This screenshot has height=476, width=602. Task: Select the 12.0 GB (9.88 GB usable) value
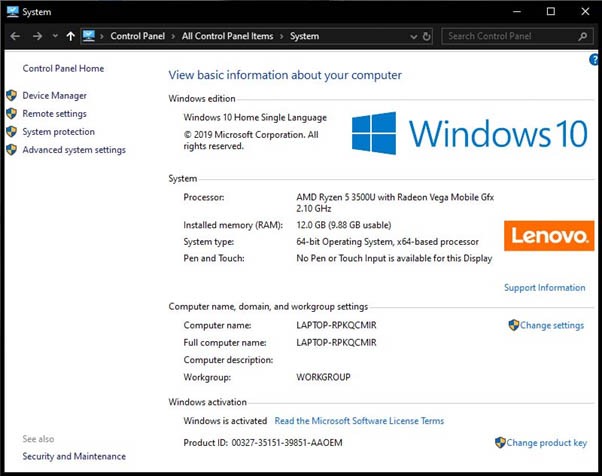click(x=344, y=225)
